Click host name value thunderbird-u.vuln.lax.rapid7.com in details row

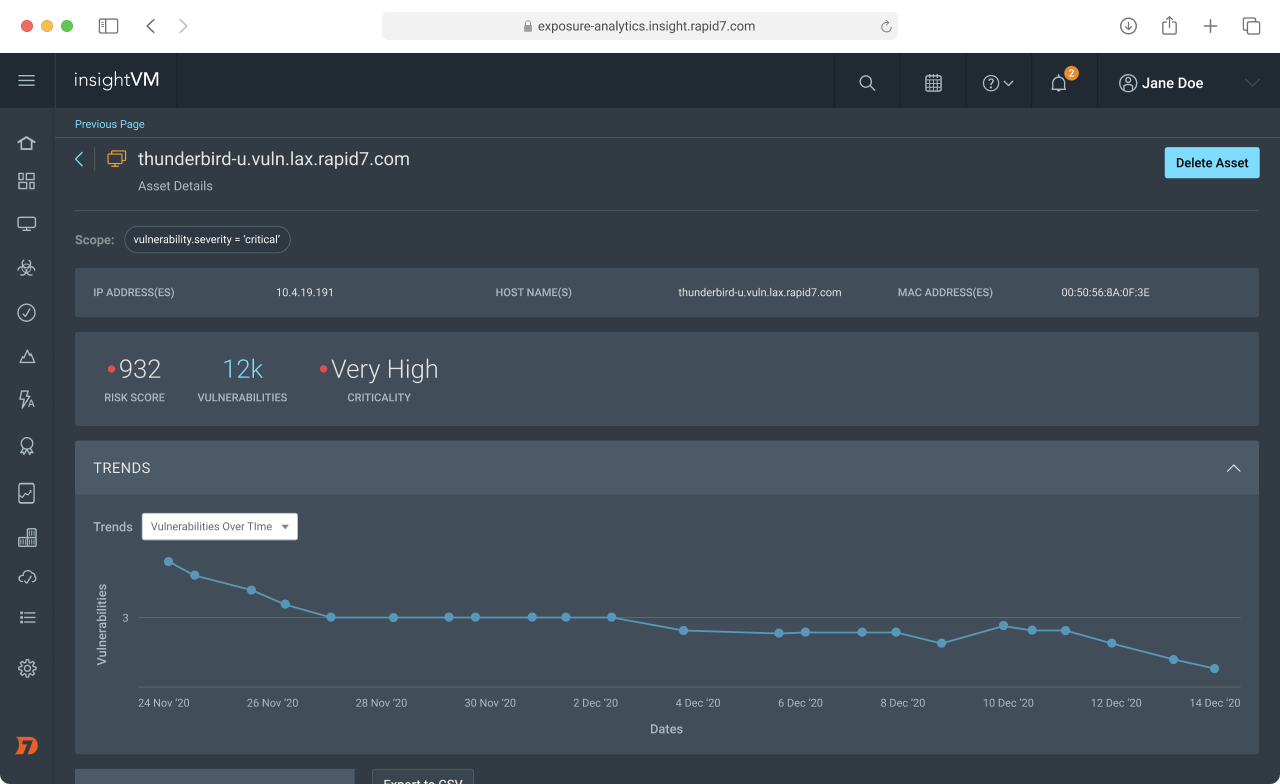760,293
